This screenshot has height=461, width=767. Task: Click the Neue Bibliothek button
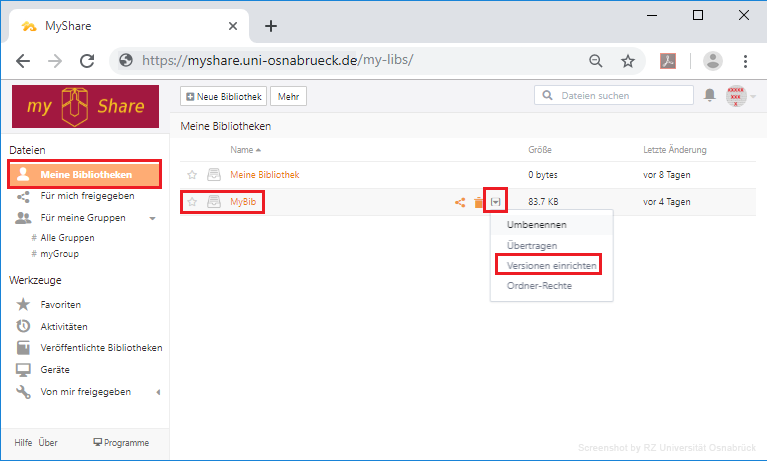tap(224, 96)
